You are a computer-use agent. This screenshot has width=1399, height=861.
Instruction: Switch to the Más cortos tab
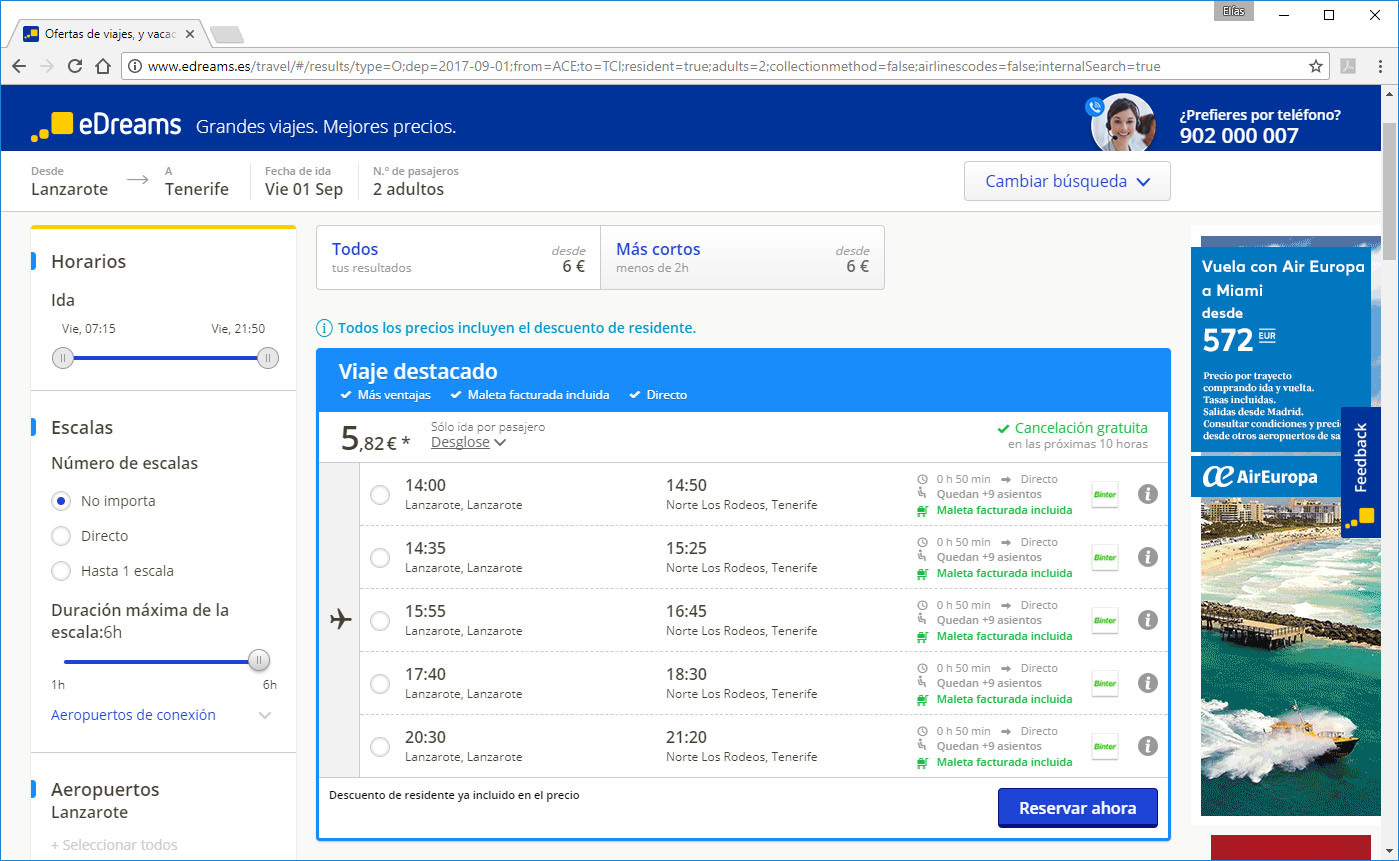coord(742,257)
